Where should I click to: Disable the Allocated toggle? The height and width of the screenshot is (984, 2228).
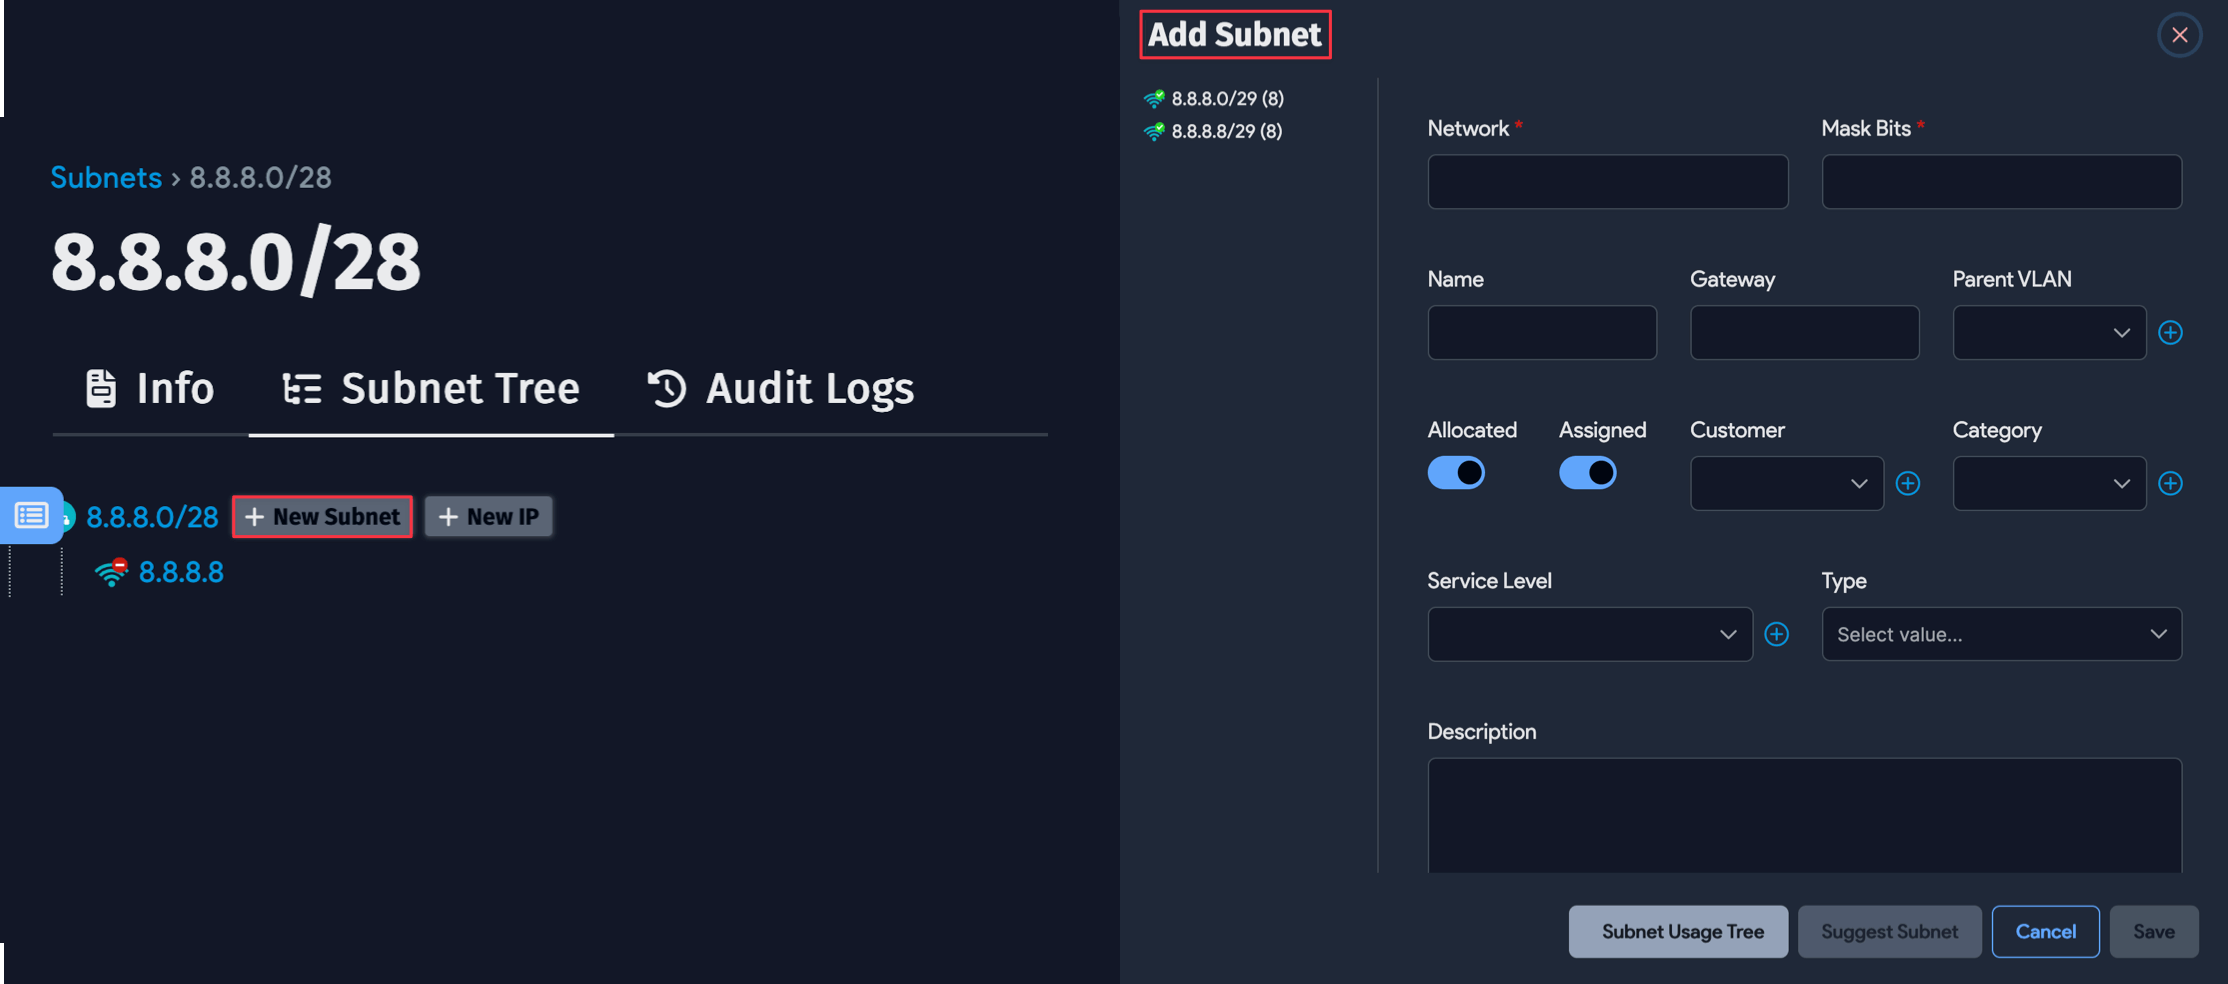coord(1456,472)
